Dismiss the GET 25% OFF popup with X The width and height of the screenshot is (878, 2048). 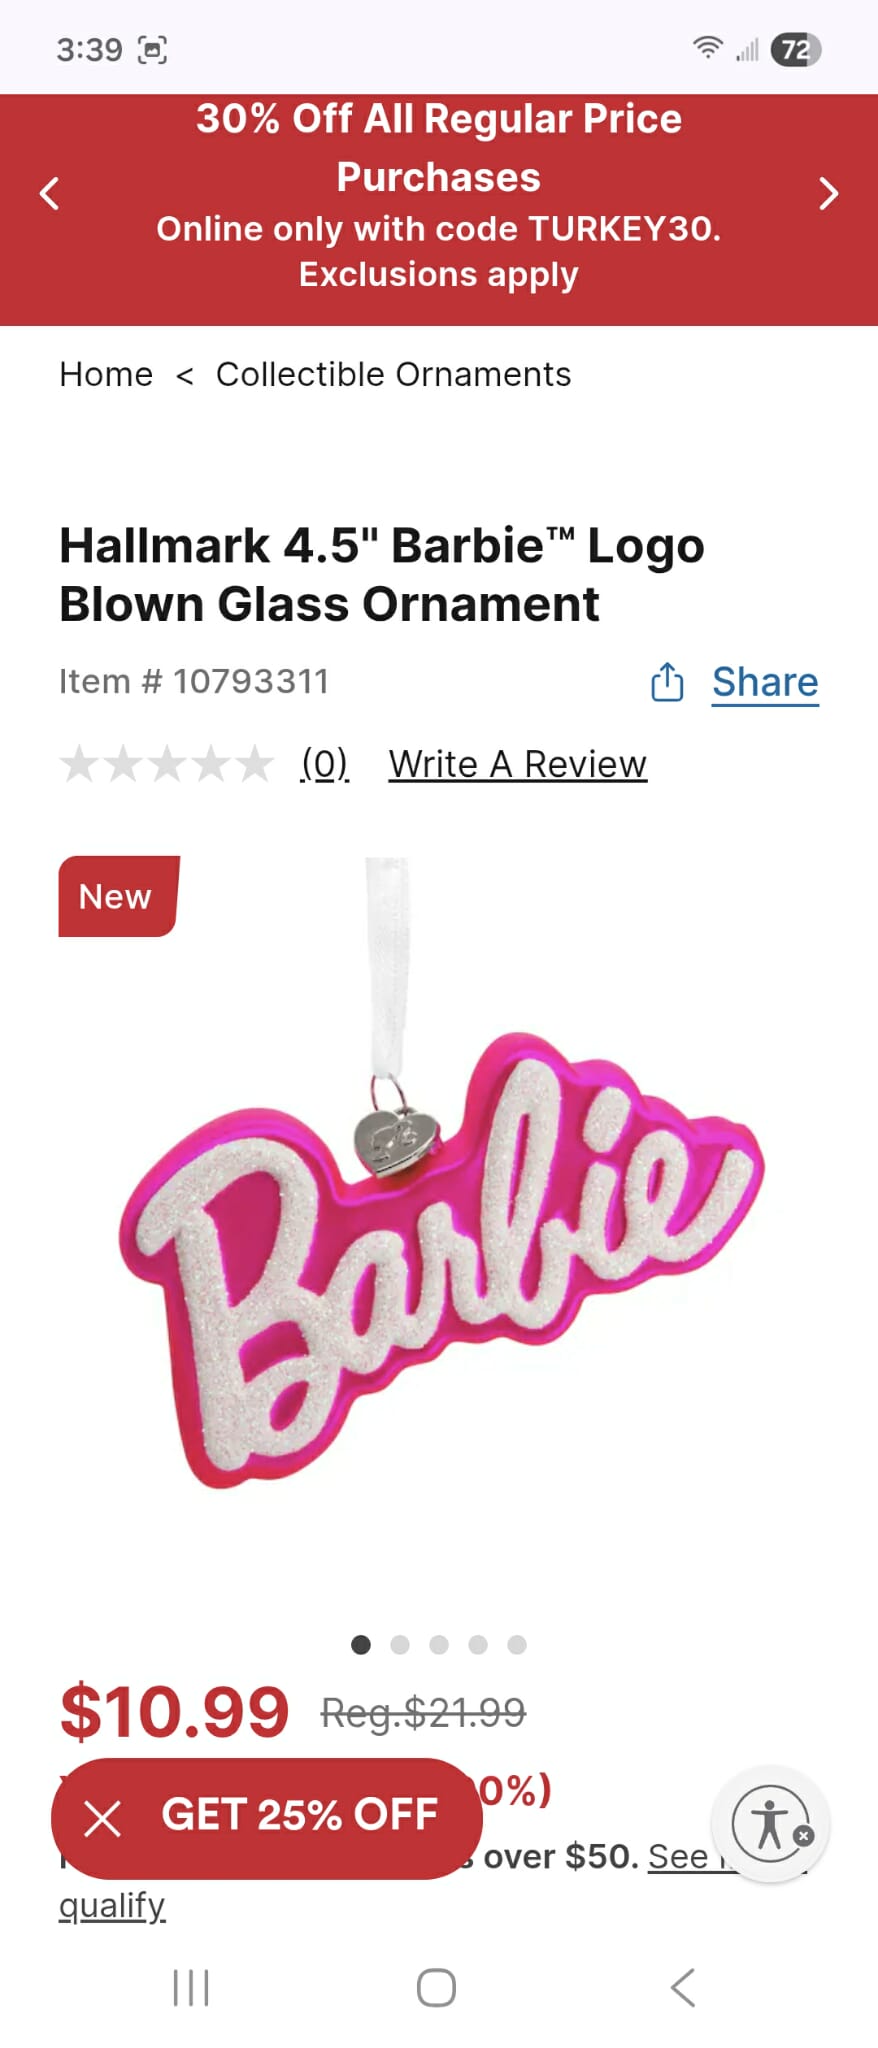(x=102, y=1818)
